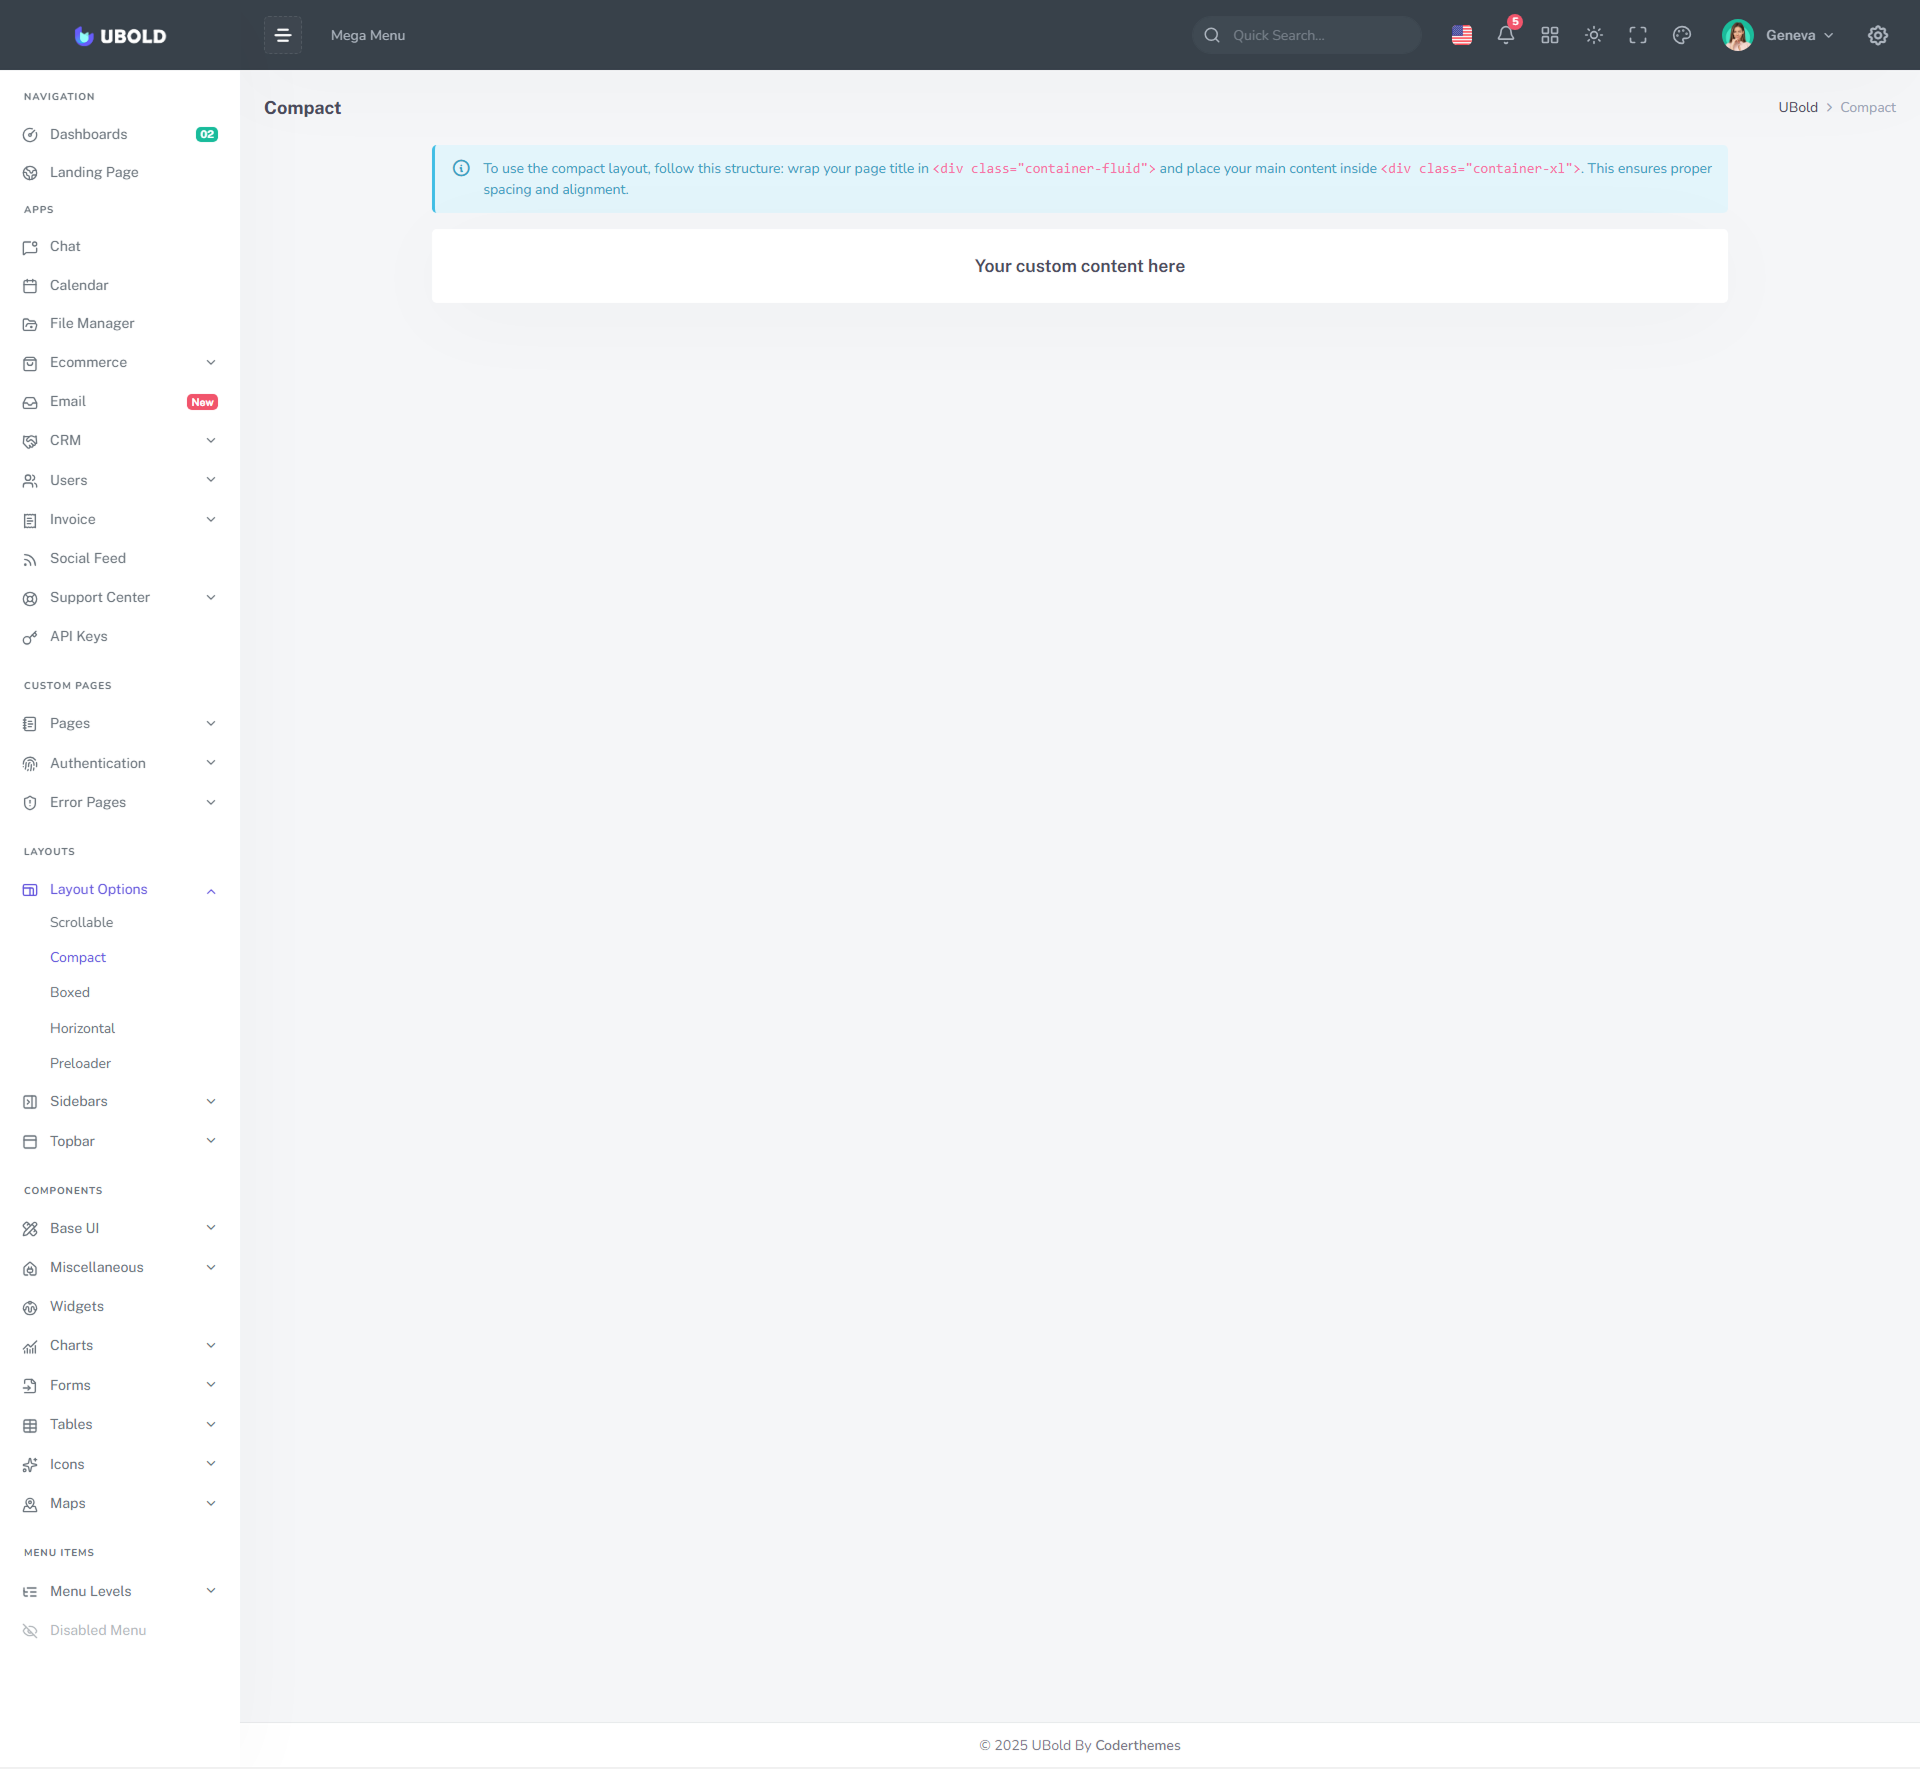Expand the Ecommerce menu chevron
The image size is (1920, 1770).
[x=211, y=362]
